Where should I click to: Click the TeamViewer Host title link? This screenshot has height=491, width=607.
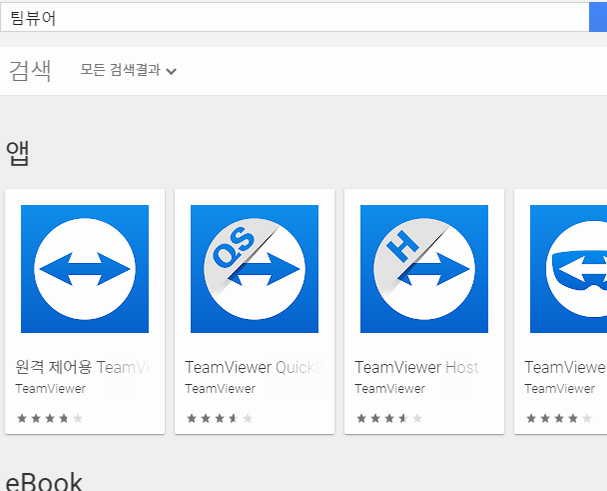coord(417,367)
